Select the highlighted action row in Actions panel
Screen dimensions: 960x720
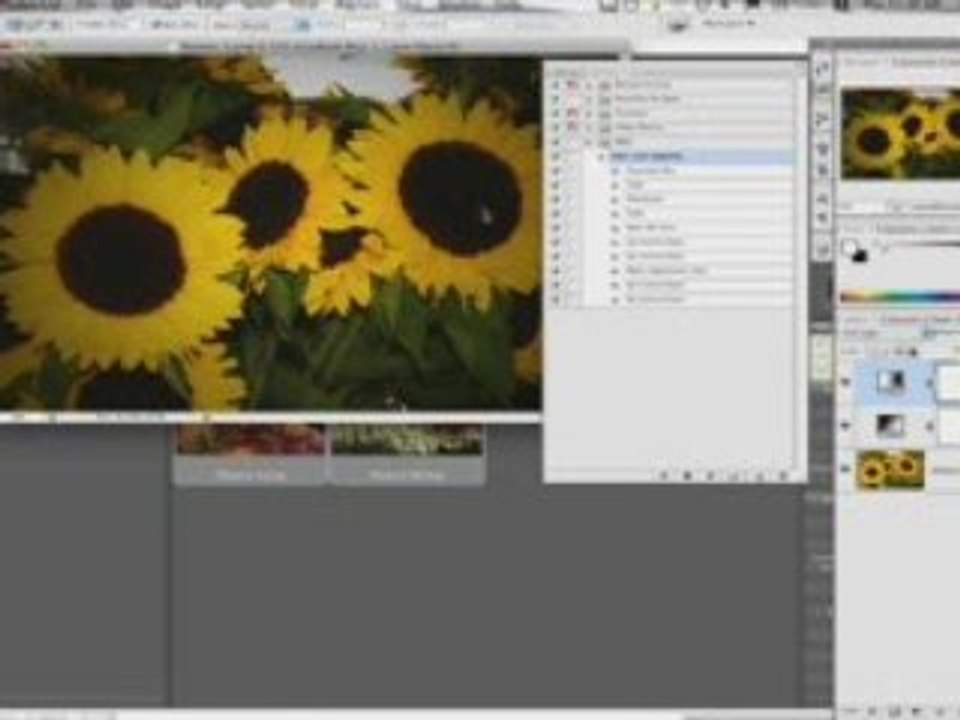coord(701,157)
